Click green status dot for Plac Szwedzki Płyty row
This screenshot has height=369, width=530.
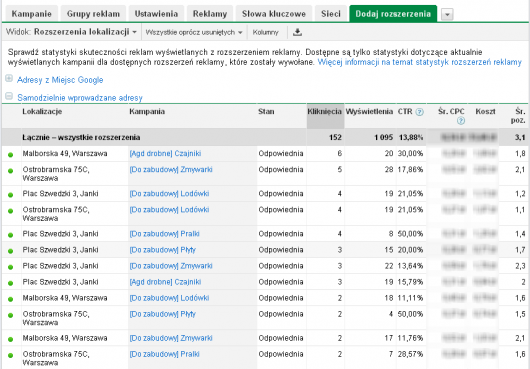pos(10,251)
